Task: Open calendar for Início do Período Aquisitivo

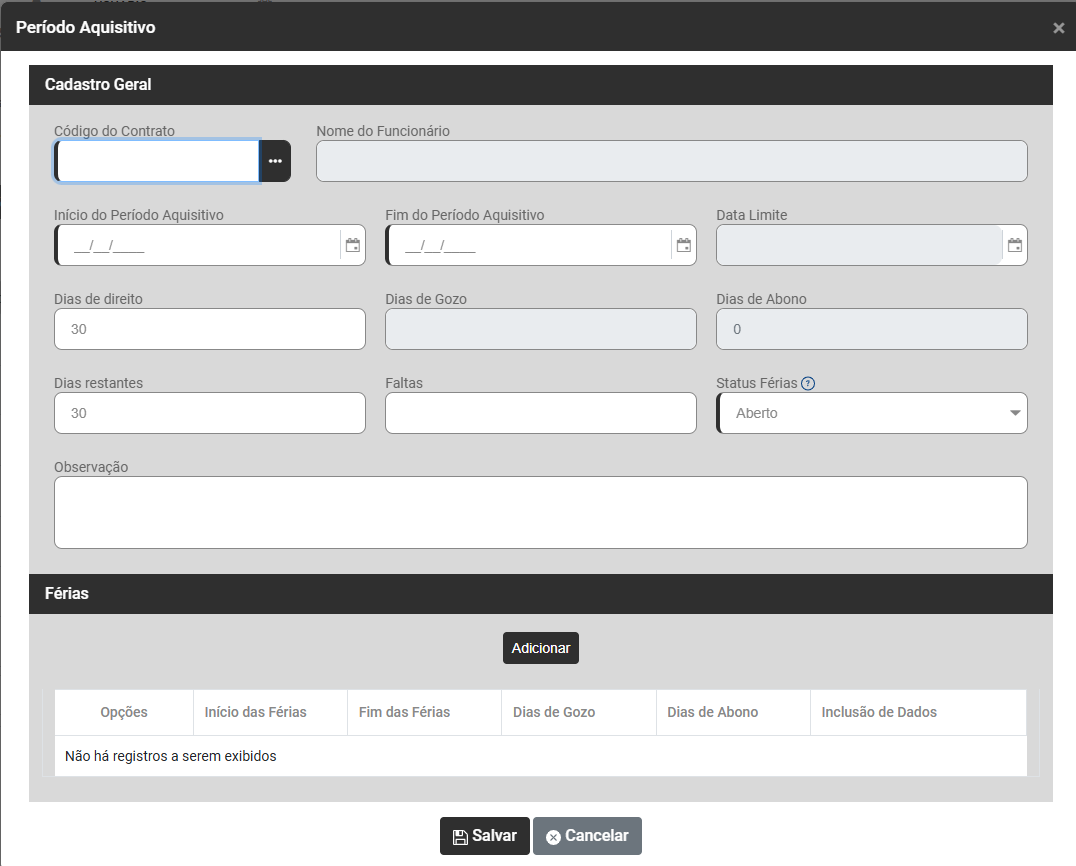Action: tap(353, 245)
